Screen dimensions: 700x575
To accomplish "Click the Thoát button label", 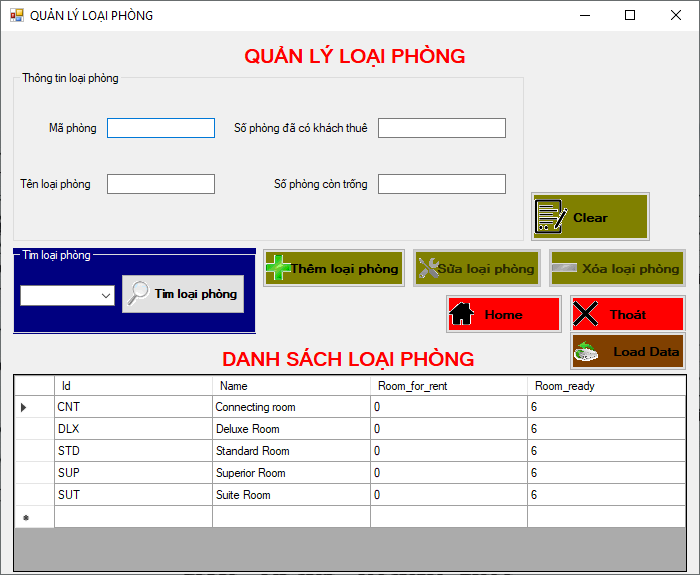I will coord(628,315).
